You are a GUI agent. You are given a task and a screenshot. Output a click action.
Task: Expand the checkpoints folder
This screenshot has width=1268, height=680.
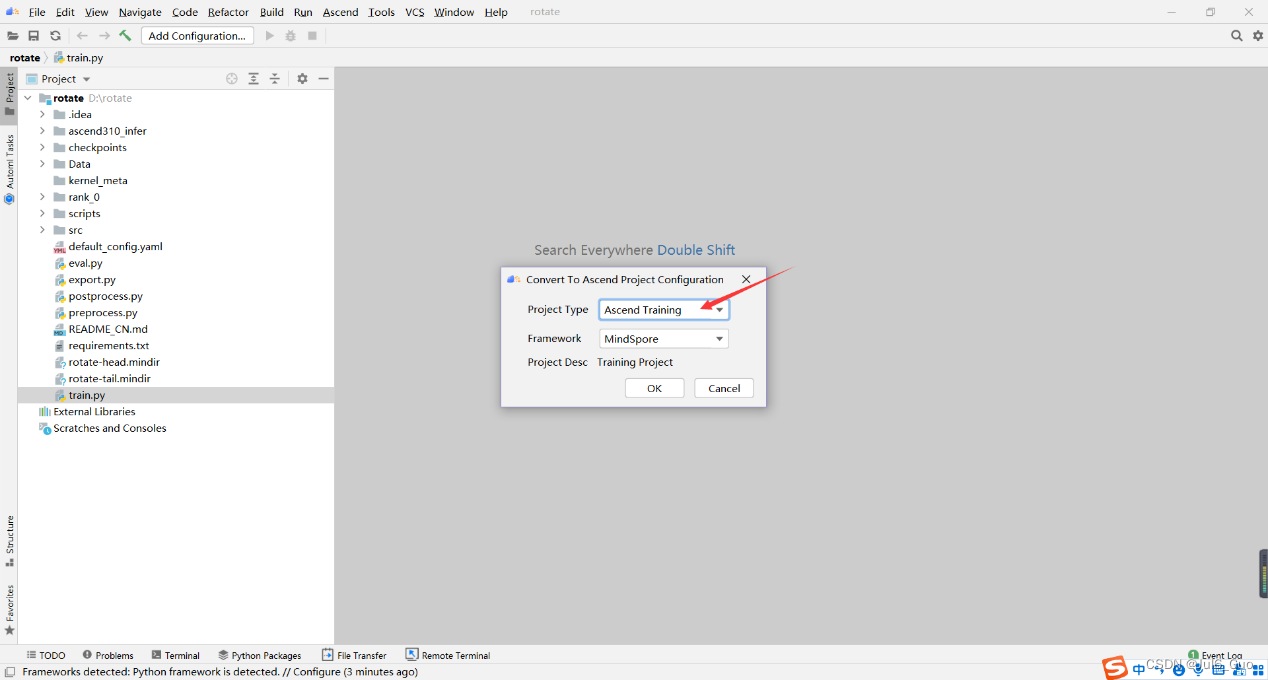pyautogui.click(x=42, y=148)
